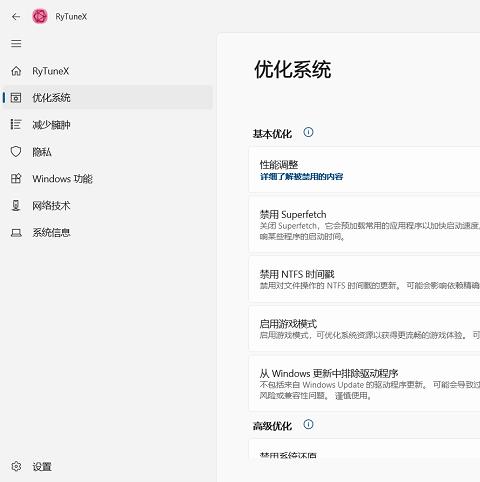
Task: Toggle the hamburger navigation menu
Action: pos(16,44)
